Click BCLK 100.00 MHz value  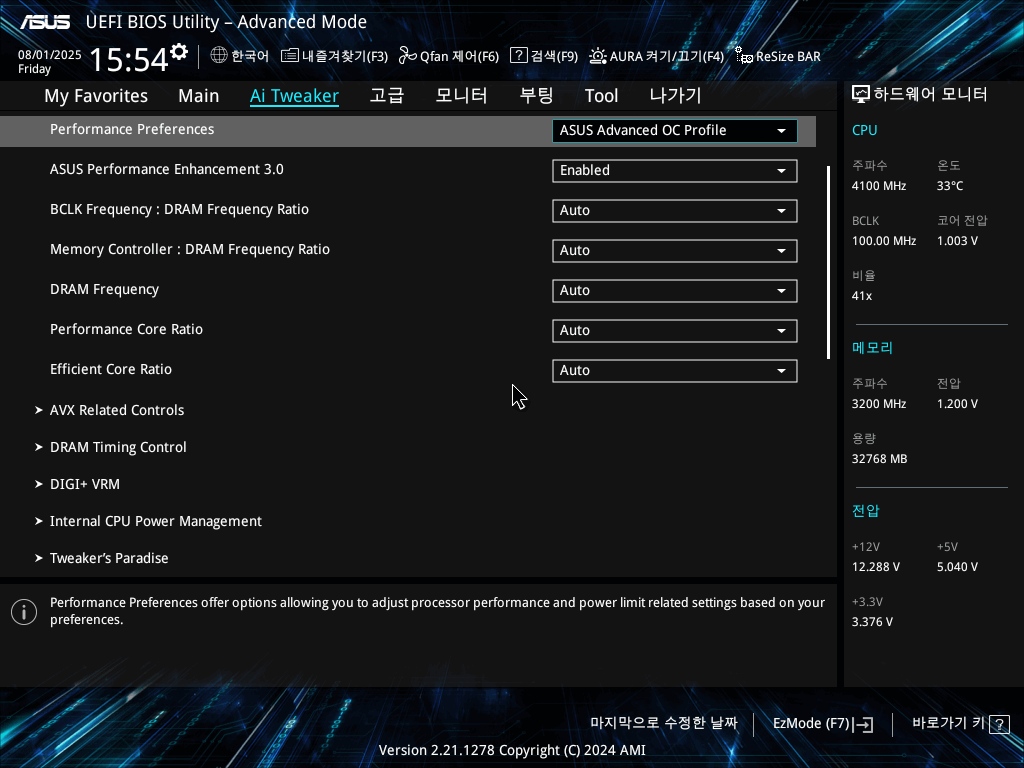884,241
